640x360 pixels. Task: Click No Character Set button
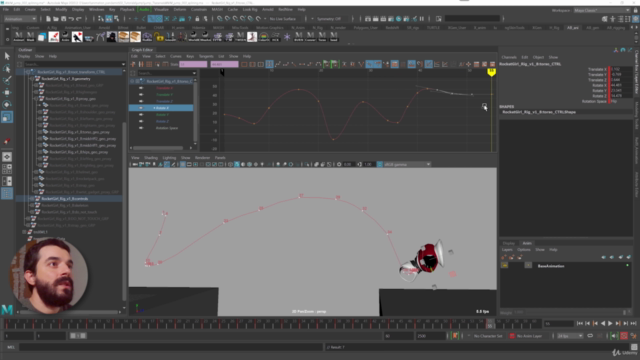tap(488, 336)
